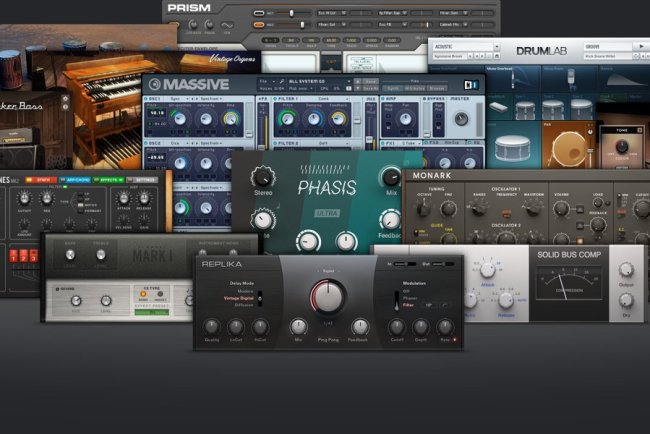Switch to Massive Browser view tab
The image size is (650, 434).
coord(437,88)
